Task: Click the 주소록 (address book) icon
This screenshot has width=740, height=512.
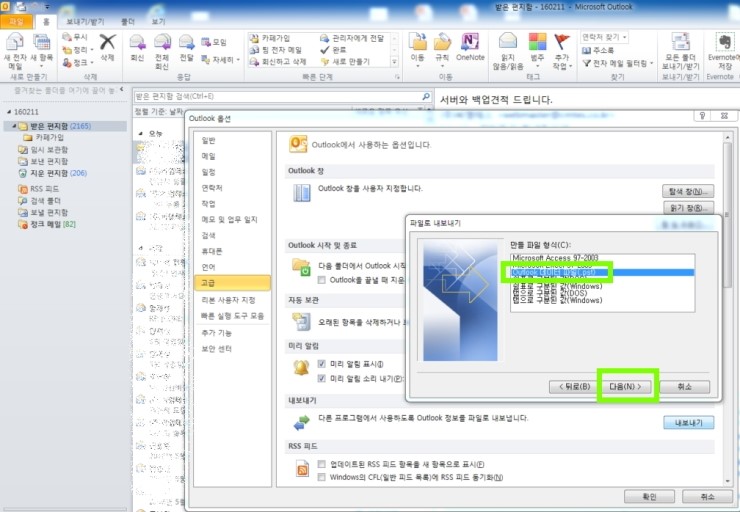Action: coord(587,50)
